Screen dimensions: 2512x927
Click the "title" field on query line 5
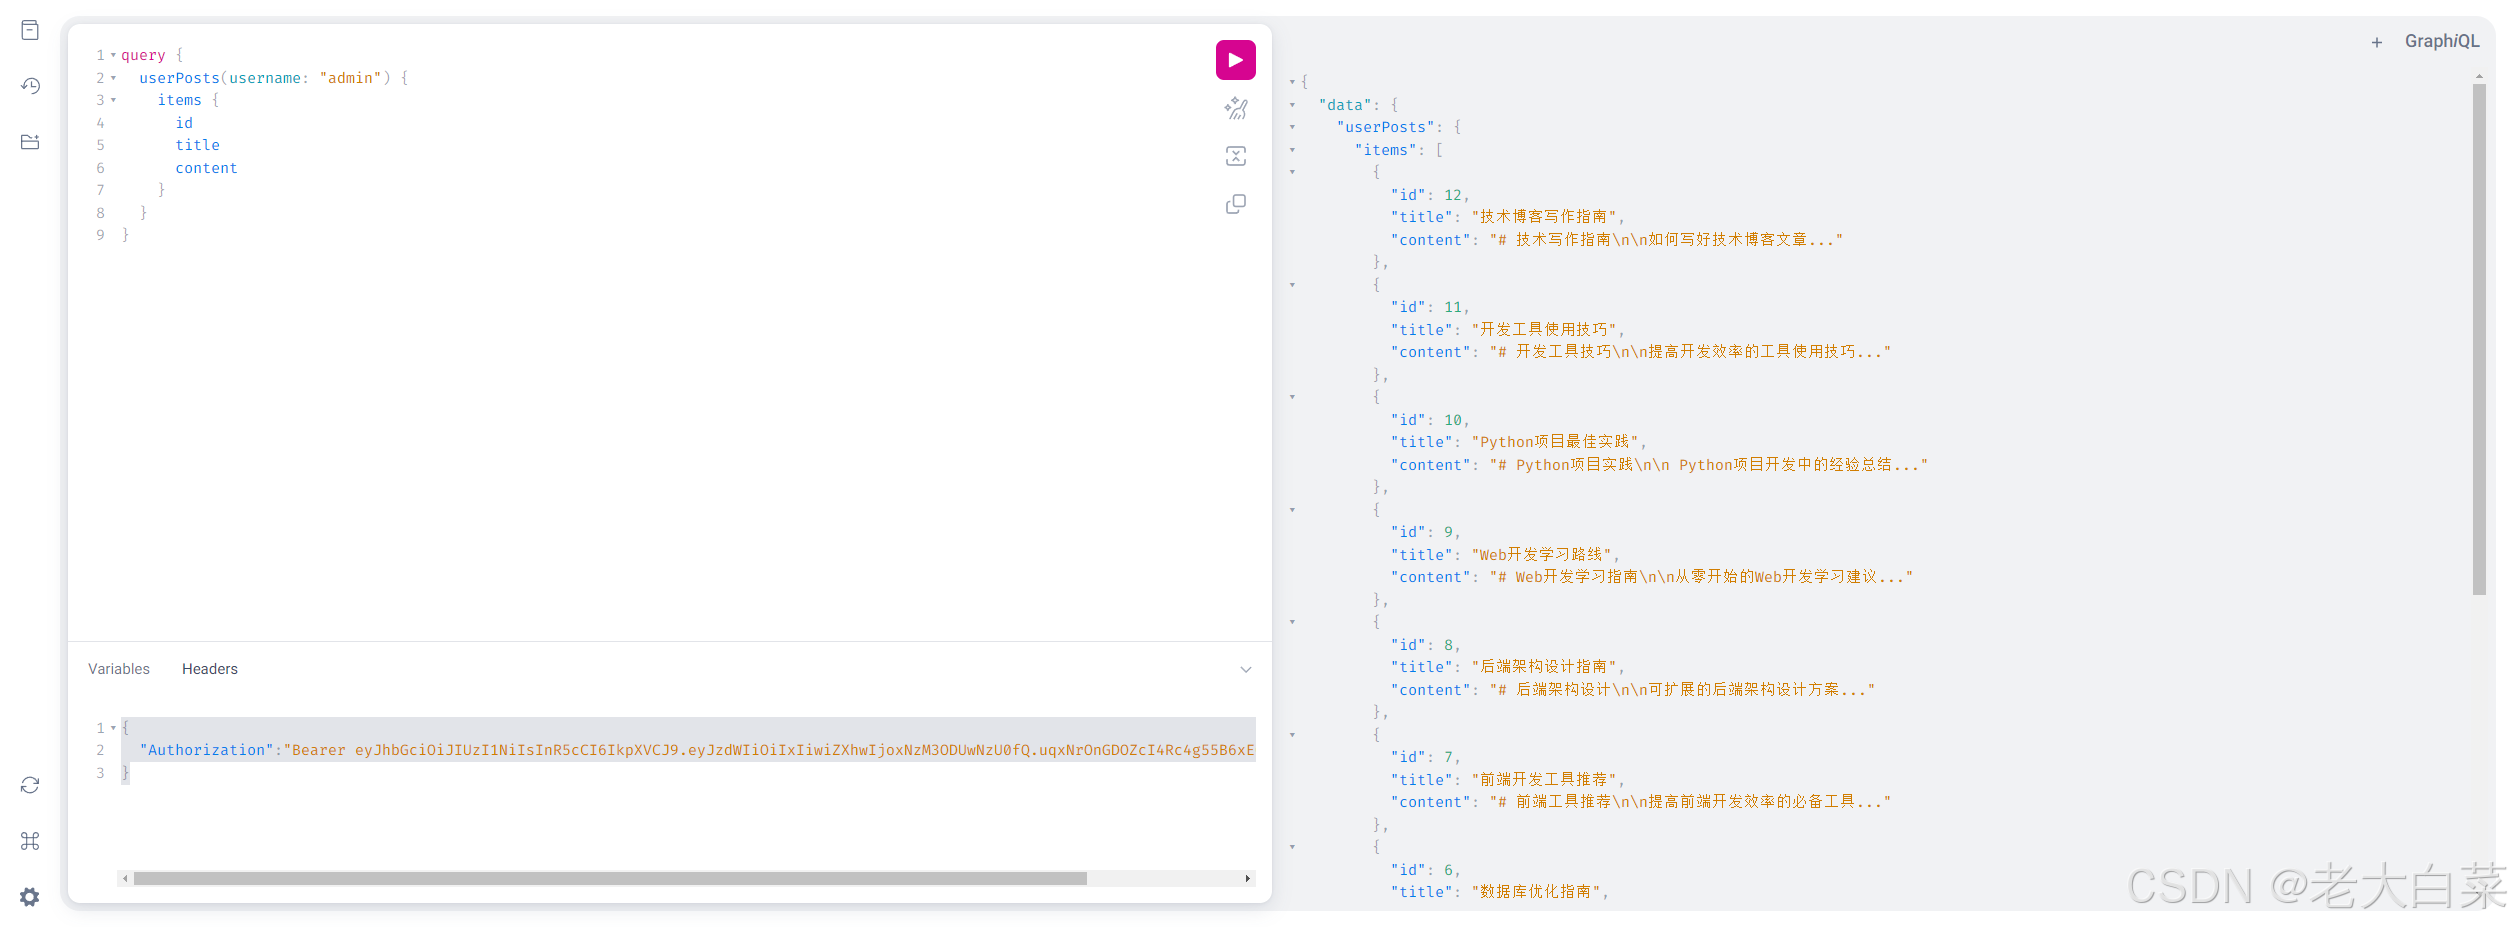pyautogui.click(x=198, y=145)
